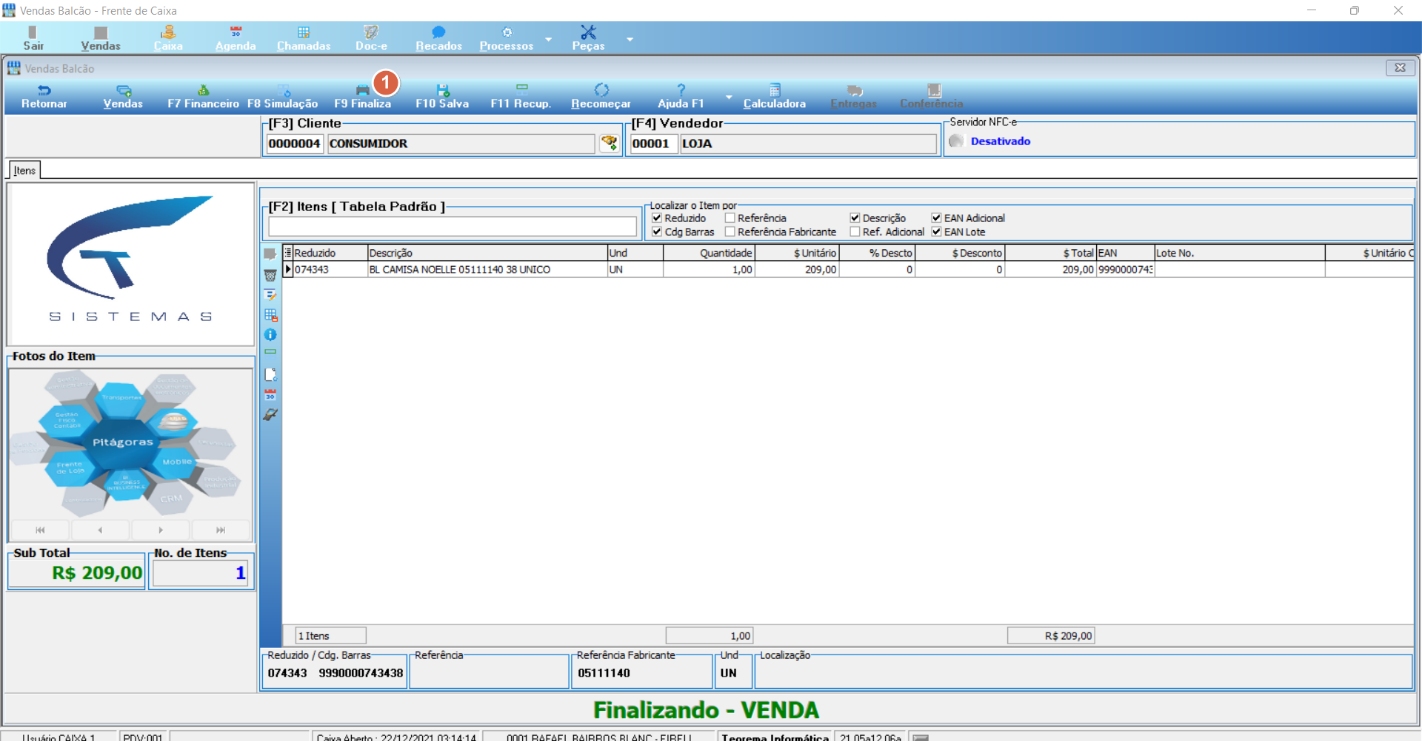The width and height of the screenshot is (1422, 741).
Task: Click the client code field 0000004
Action: pyautogui.click(x=294, y=144)
